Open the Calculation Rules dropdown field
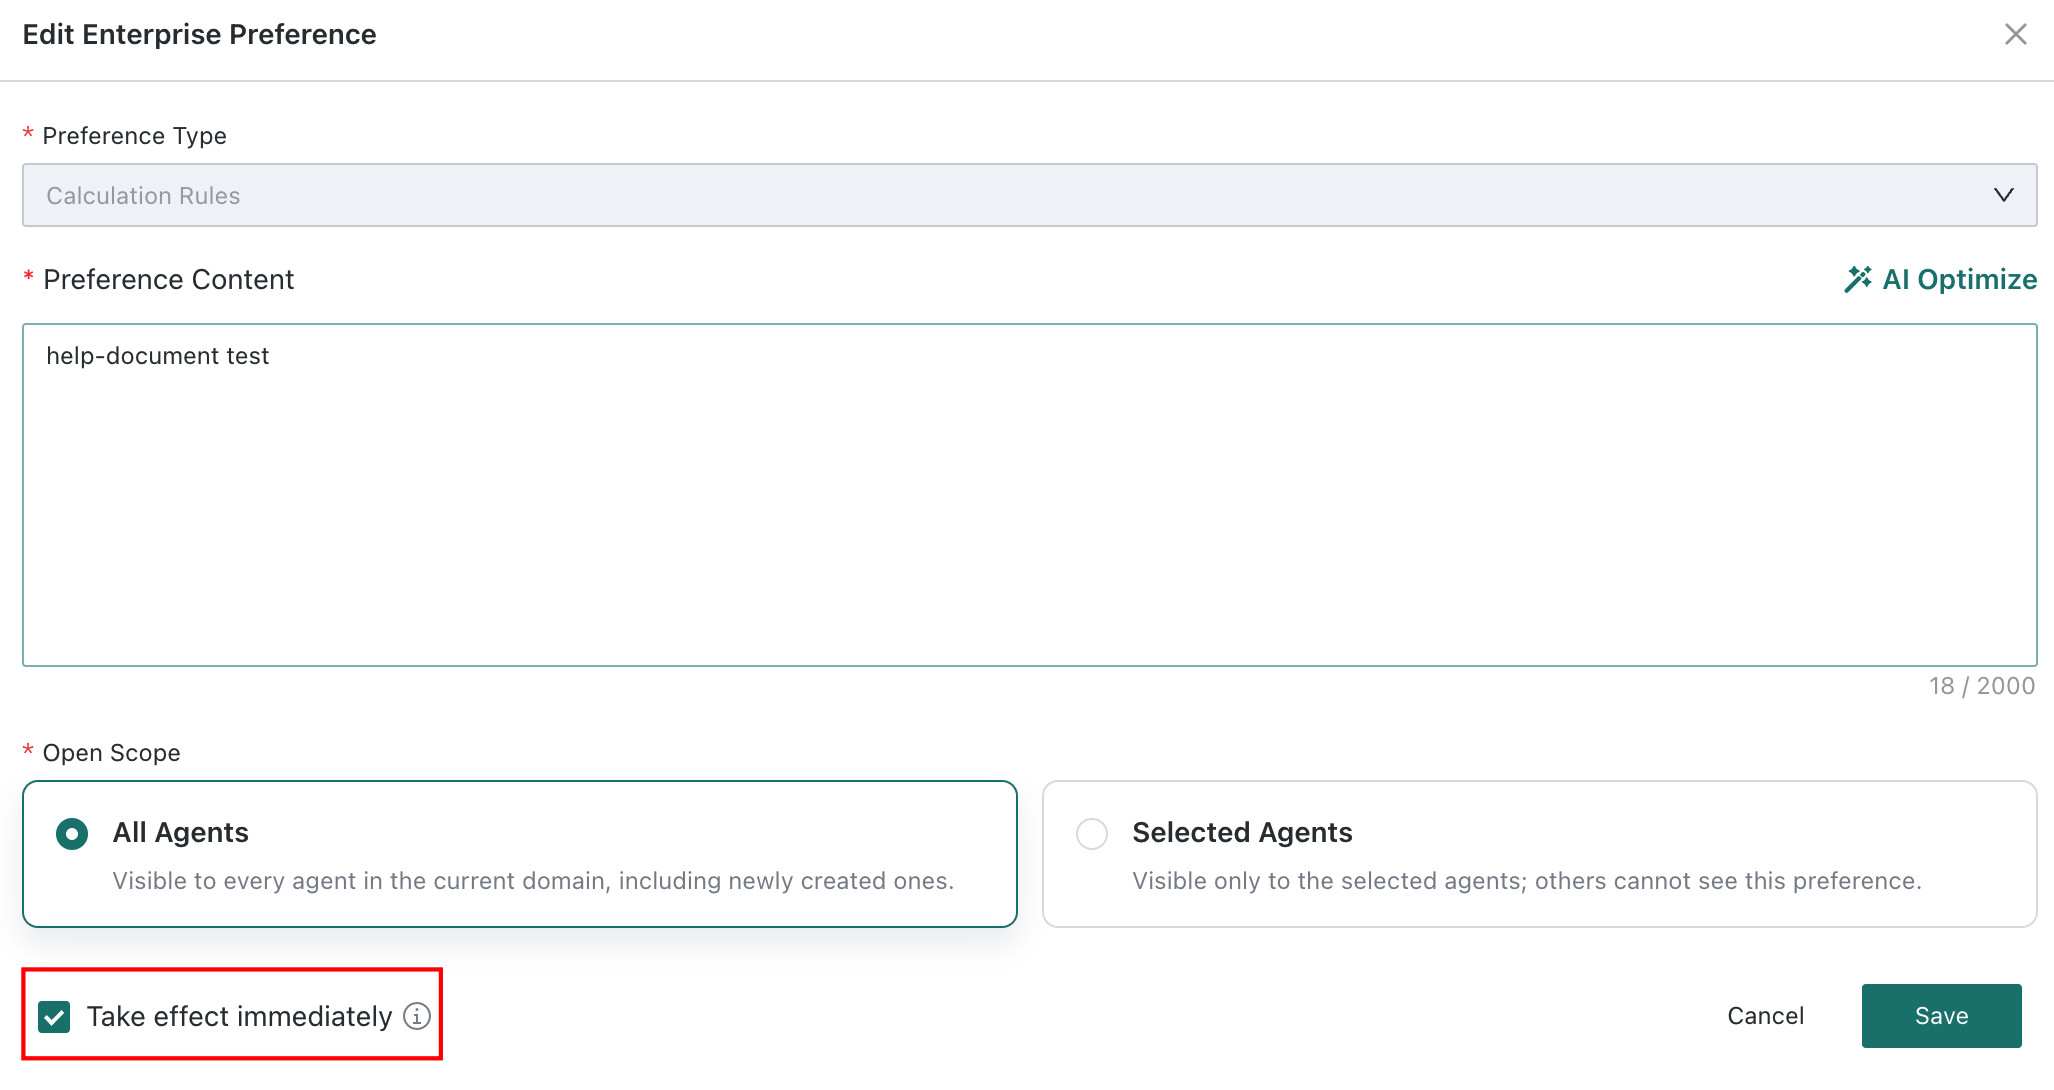This screenshot has height=1090, width=2054. click(x=1029, y=195)
